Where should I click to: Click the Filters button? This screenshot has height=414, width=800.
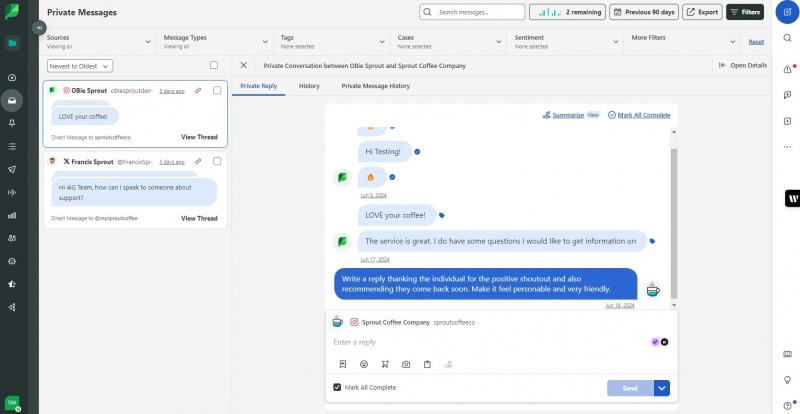click(745, 12)
